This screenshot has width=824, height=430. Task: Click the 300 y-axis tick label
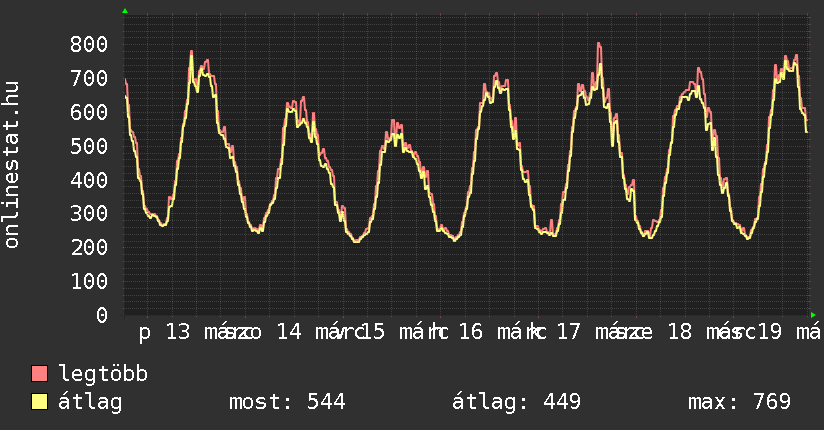coord(89,214)
